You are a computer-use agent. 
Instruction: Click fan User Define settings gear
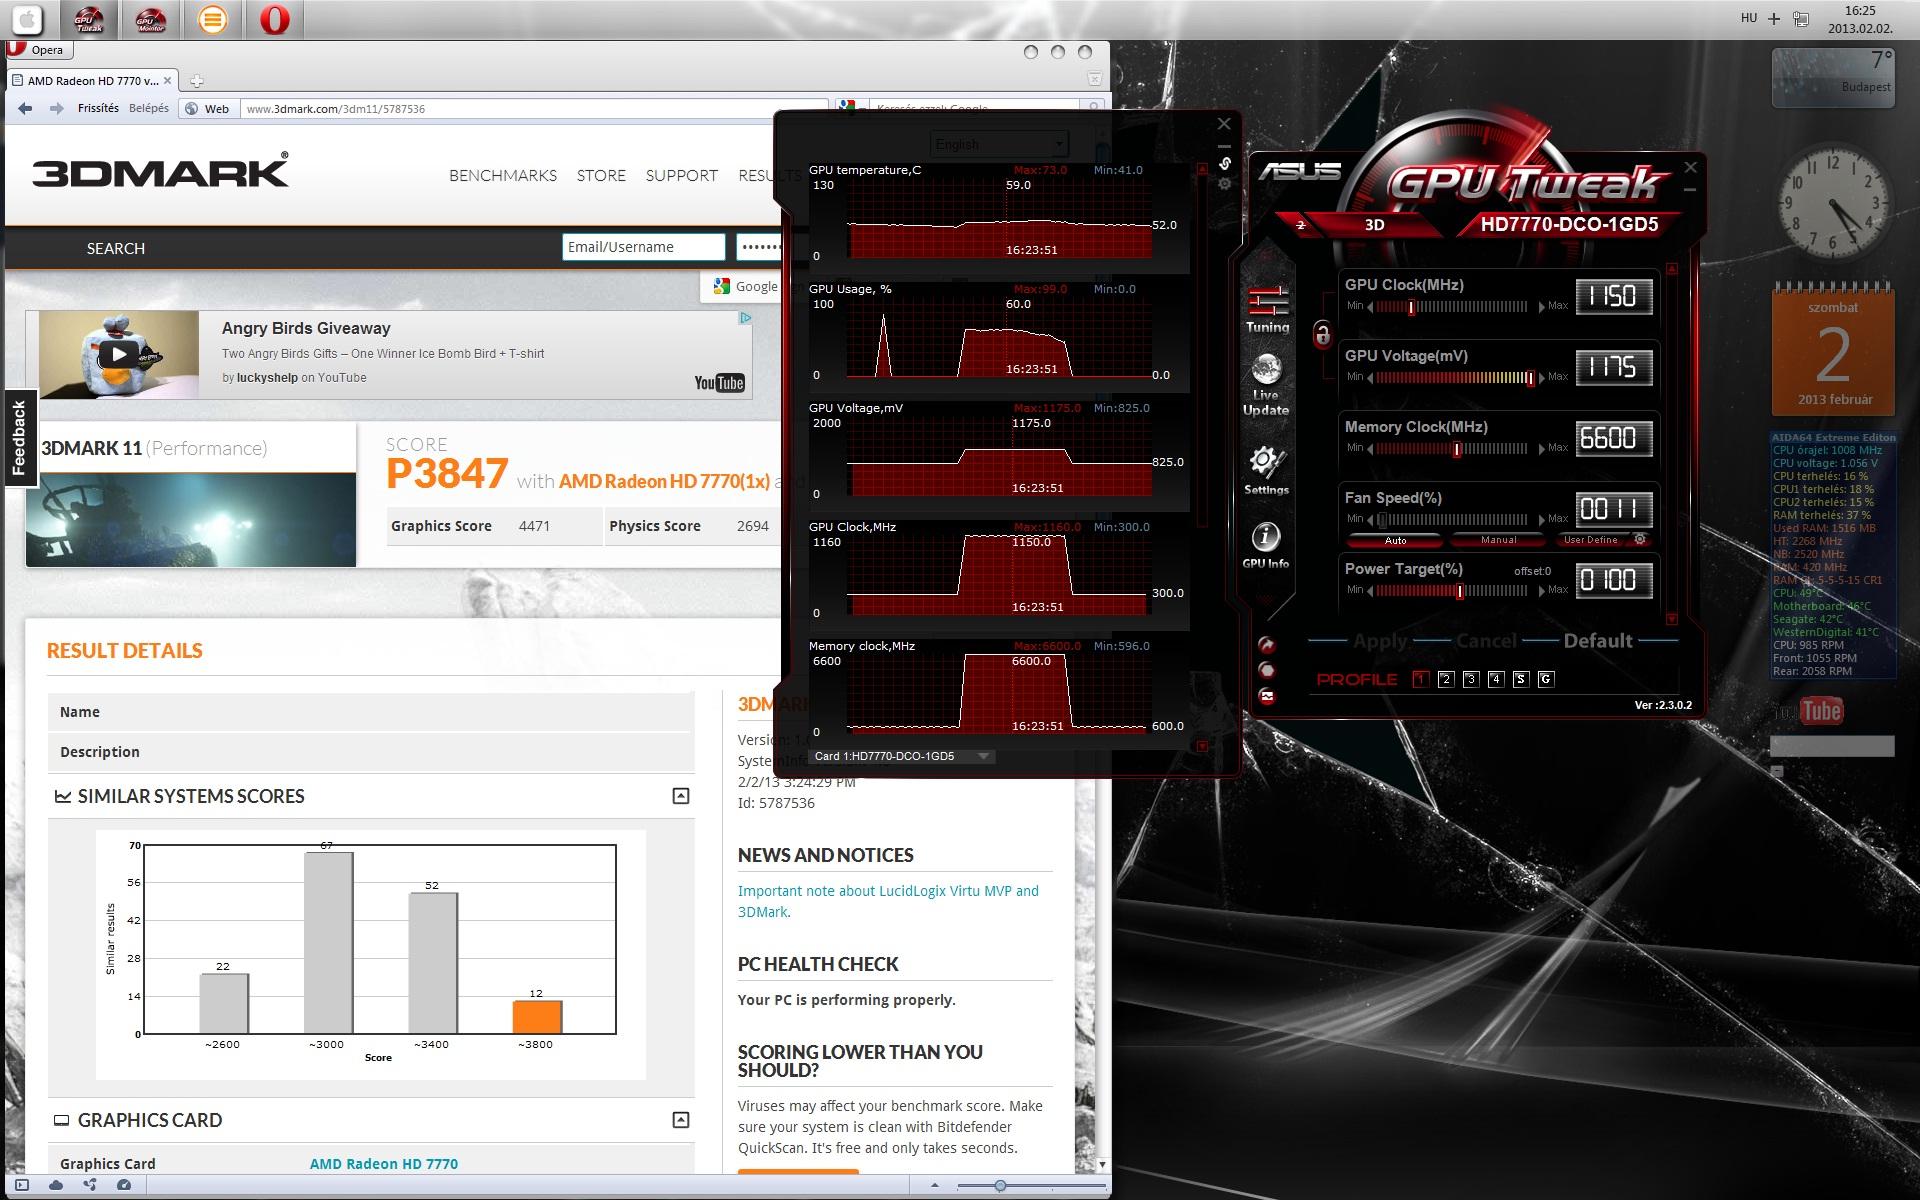(x=1640, y=539)
